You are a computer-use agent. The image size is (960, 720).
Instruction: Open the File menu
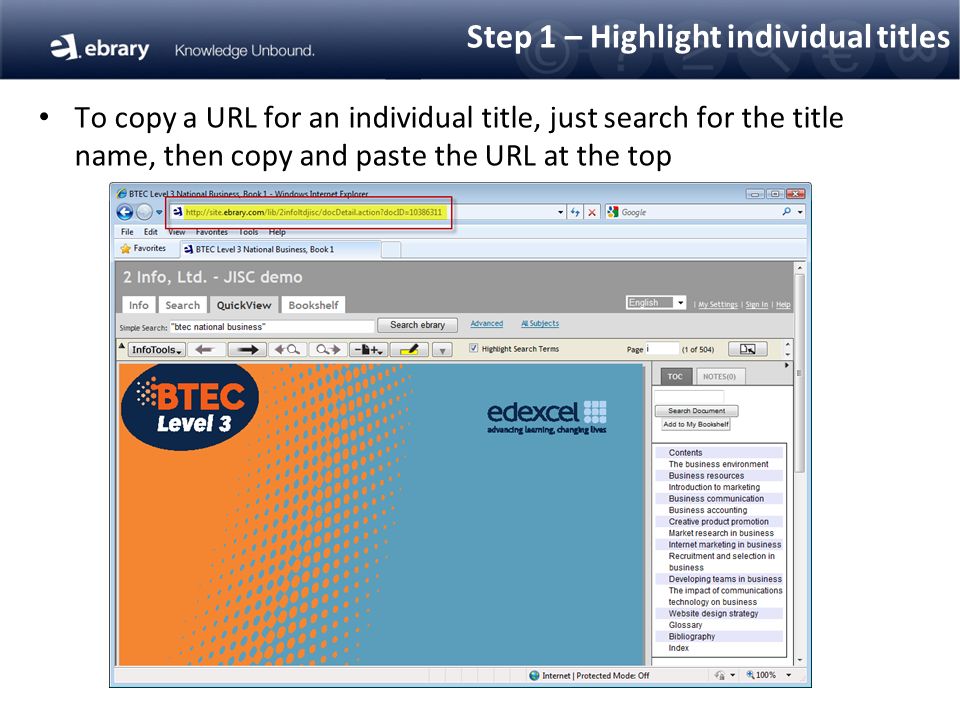click(x=127, y=232)
